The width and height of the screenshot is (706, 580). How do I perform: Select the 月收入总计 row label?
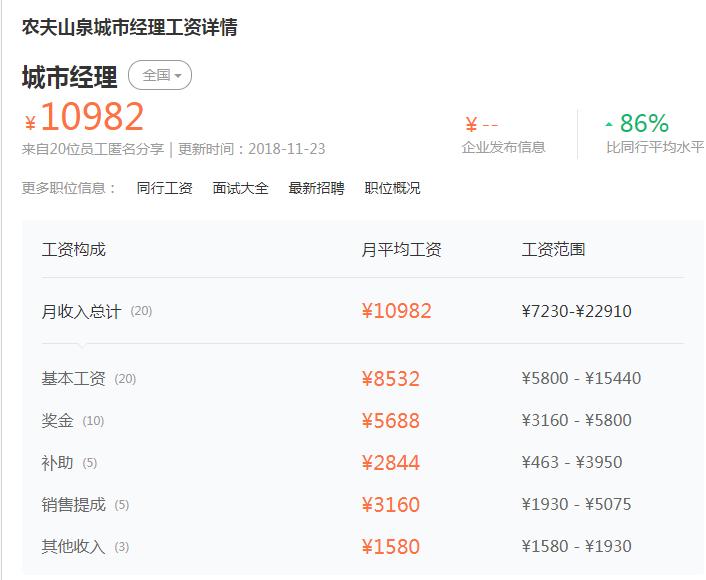(x=81, y=311)
